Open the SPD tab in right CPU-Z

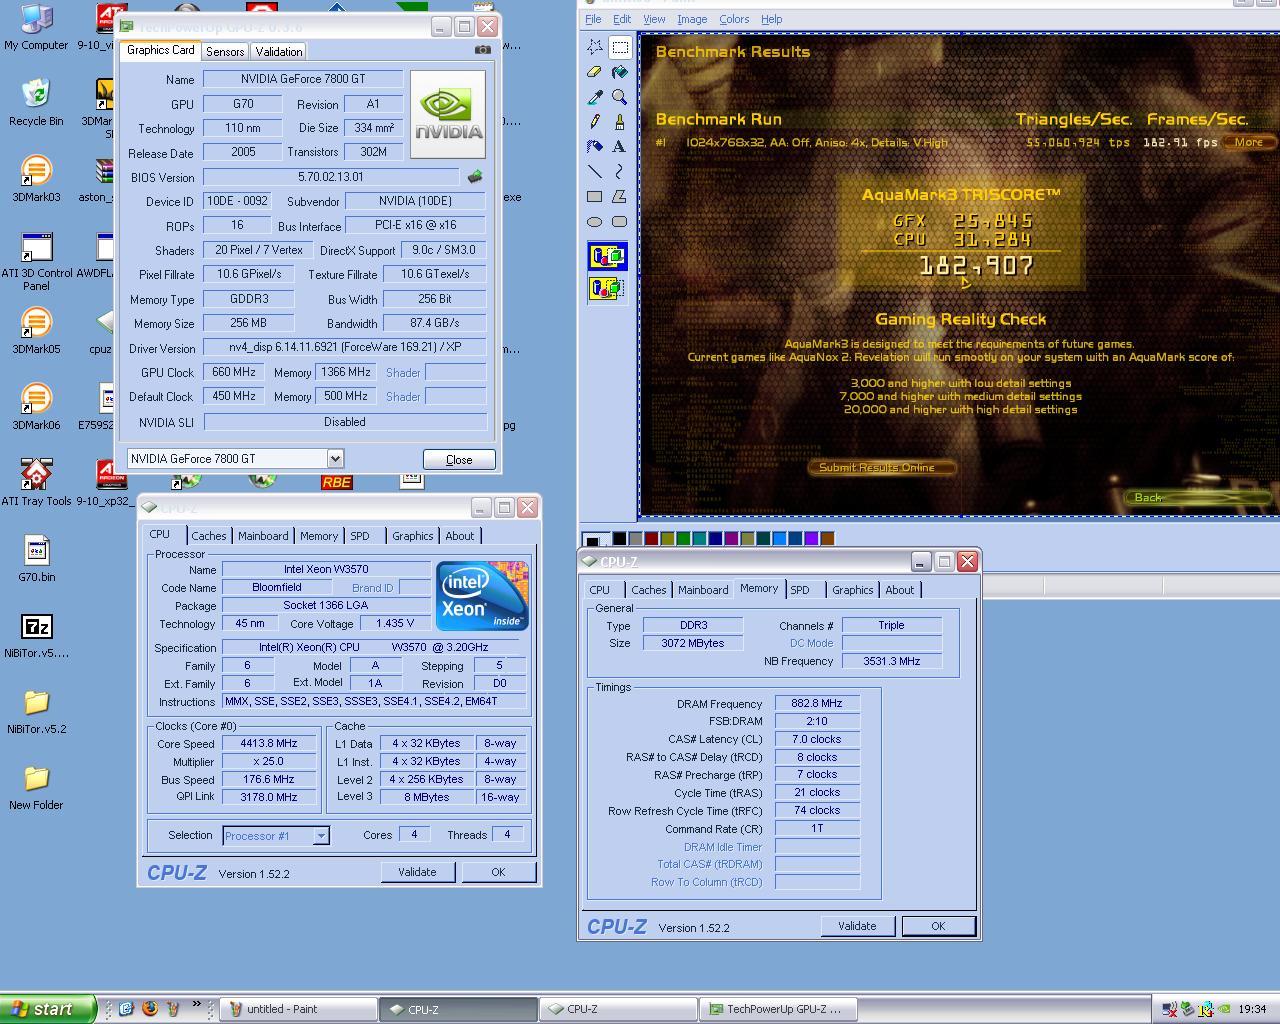[x=800, y=590]
